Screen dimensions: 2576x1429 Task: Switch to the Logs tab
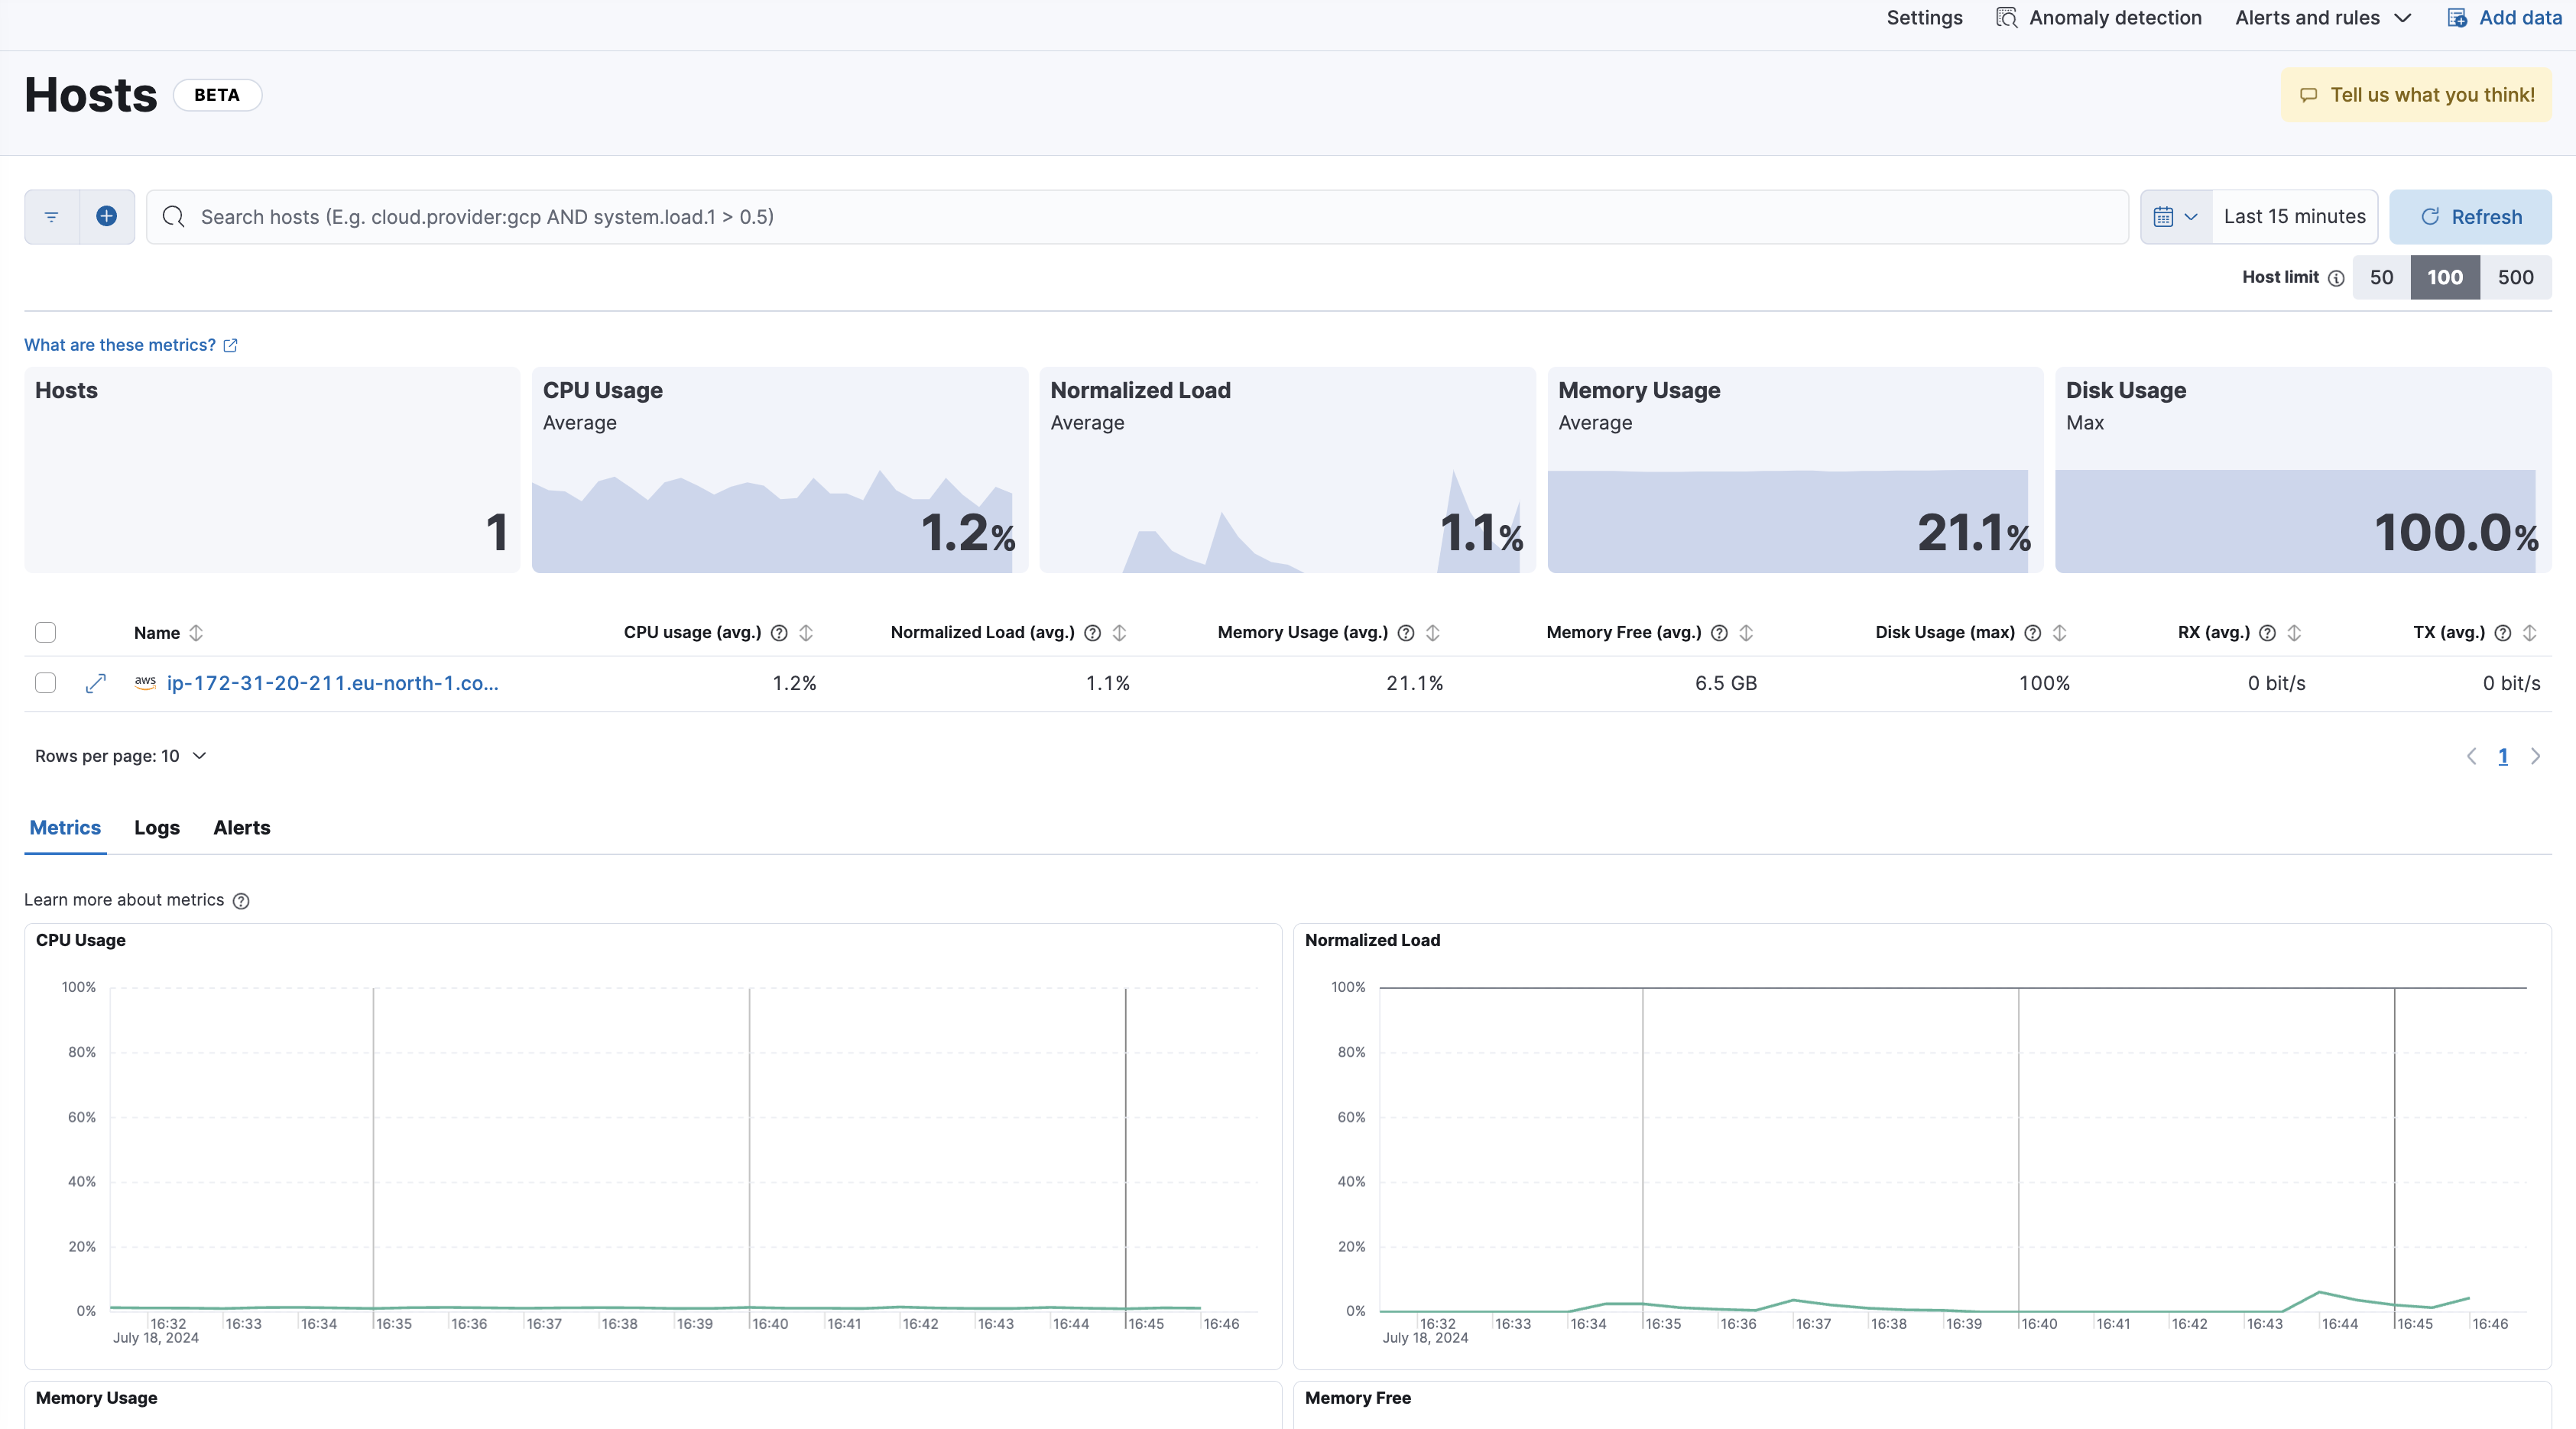(x=157, y=828)
